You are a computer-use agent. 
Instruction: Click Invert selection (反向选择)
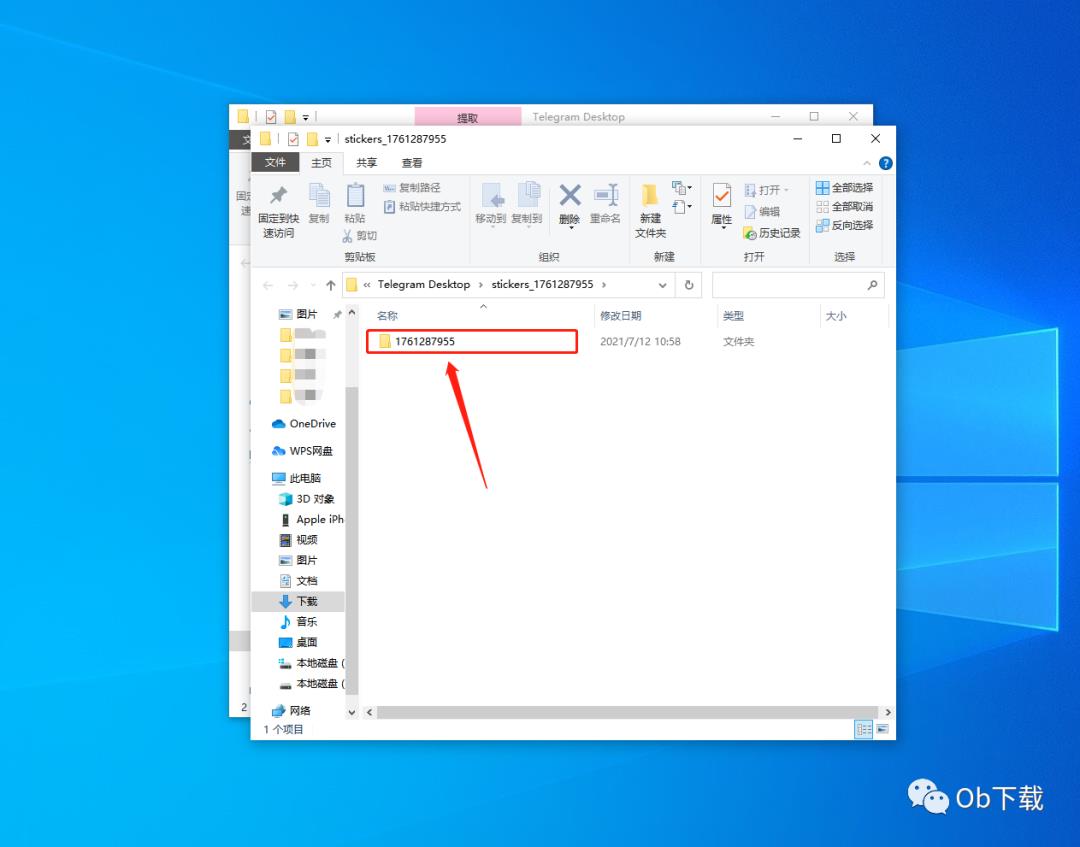pyautogui.click(x=844, y=225)
